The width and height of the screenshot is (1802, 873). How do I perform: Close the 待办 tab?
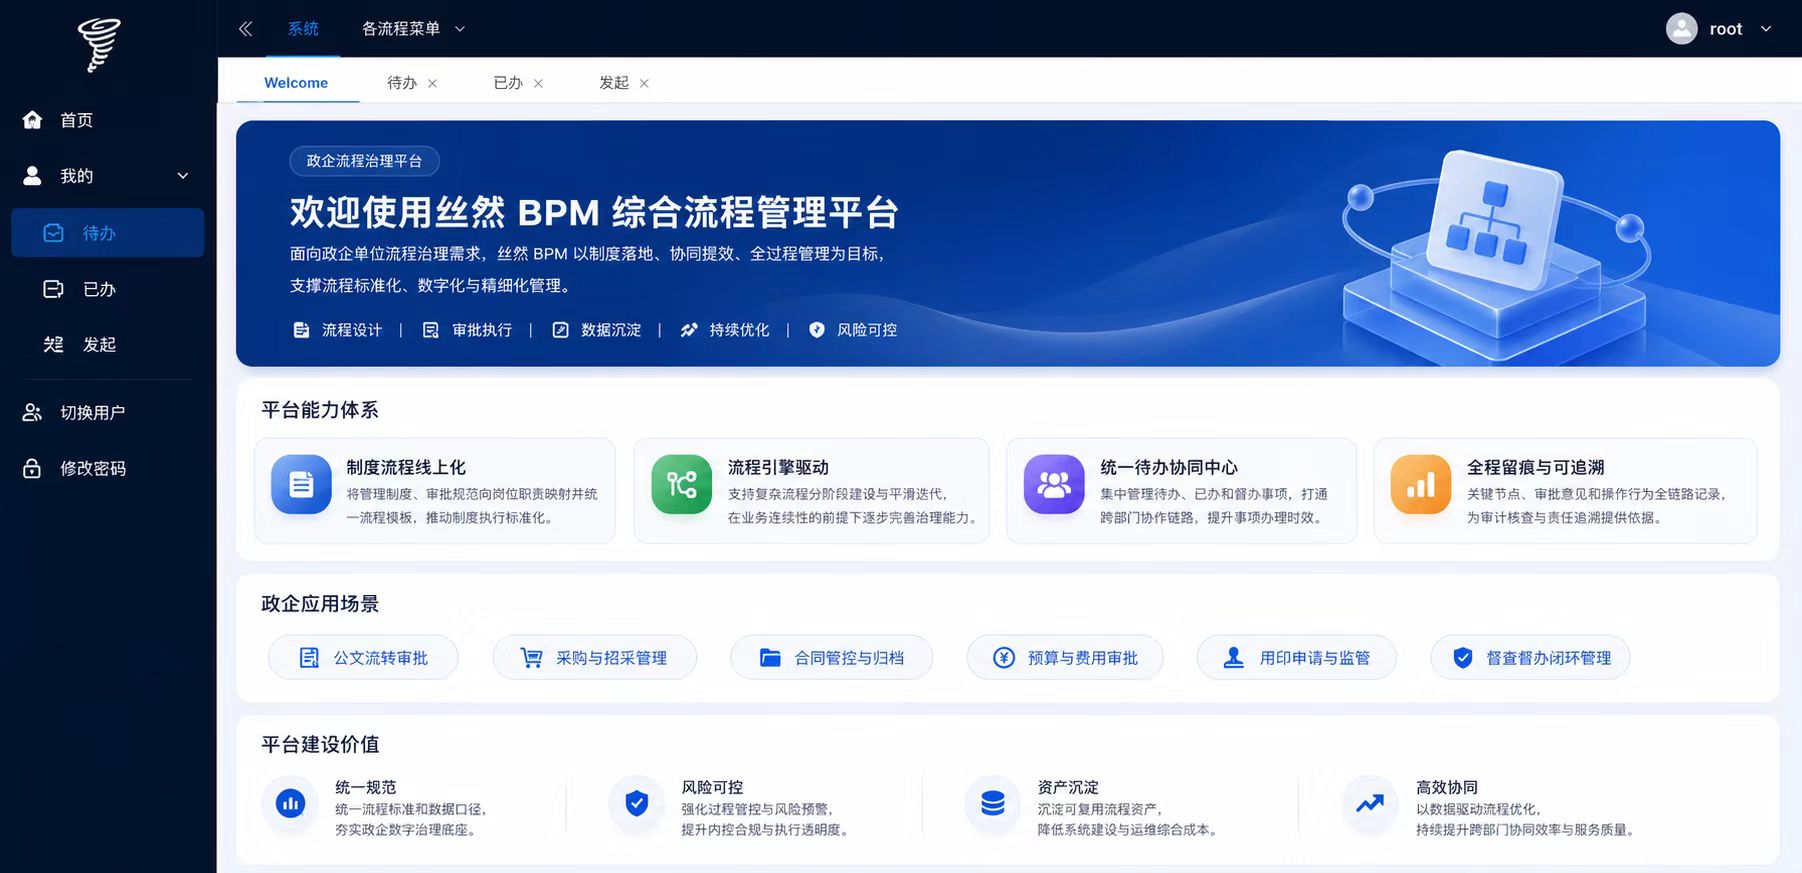[432, 84]
